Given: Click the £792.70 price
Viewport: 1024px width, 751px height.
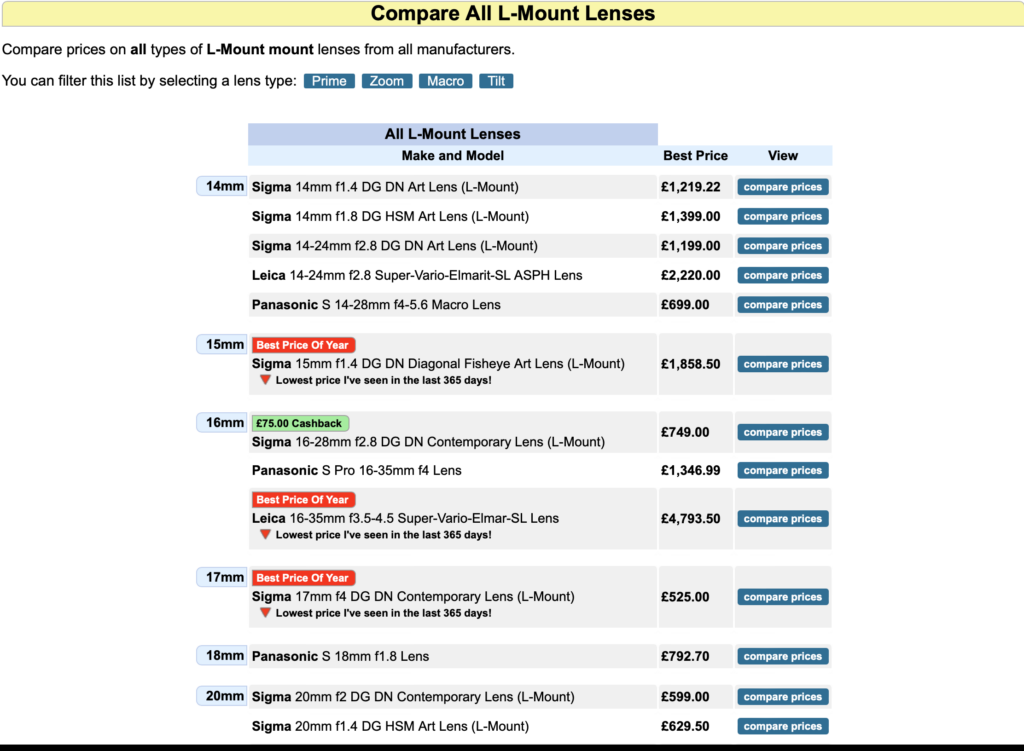Looking at the screenshot, I should 685,656.
